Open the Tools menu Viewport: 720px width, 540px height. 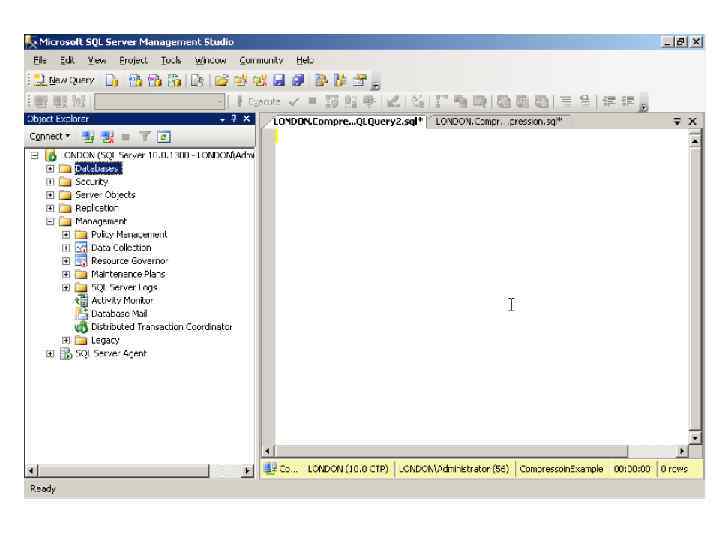click(x=171, y=60)
